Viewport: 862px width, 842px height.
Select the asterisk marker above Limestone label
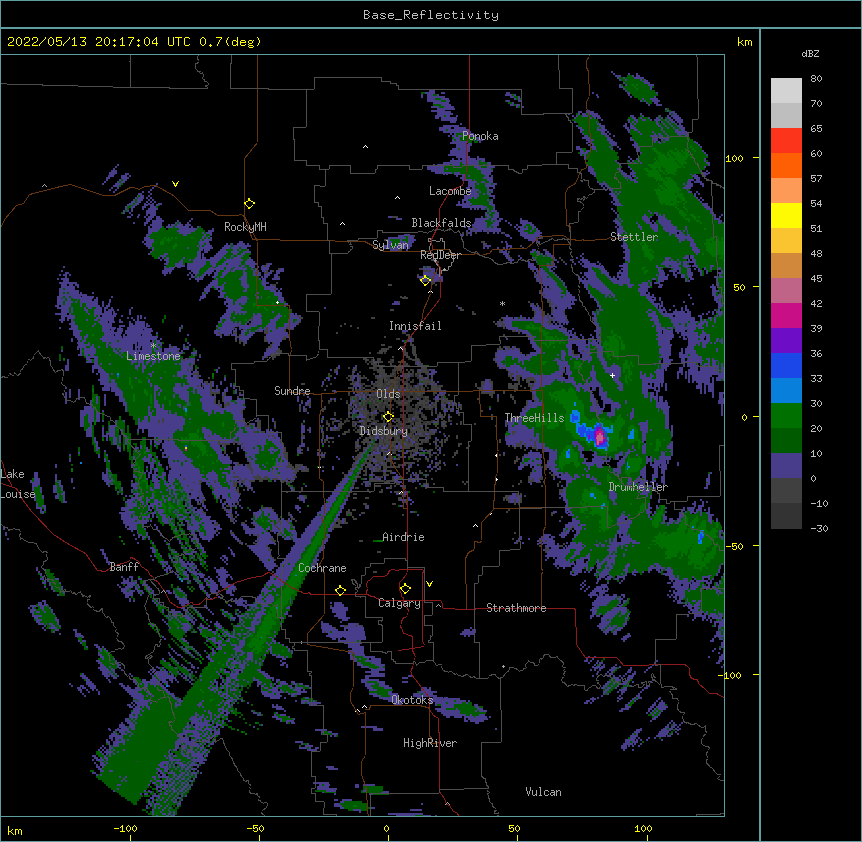[153, 346]
